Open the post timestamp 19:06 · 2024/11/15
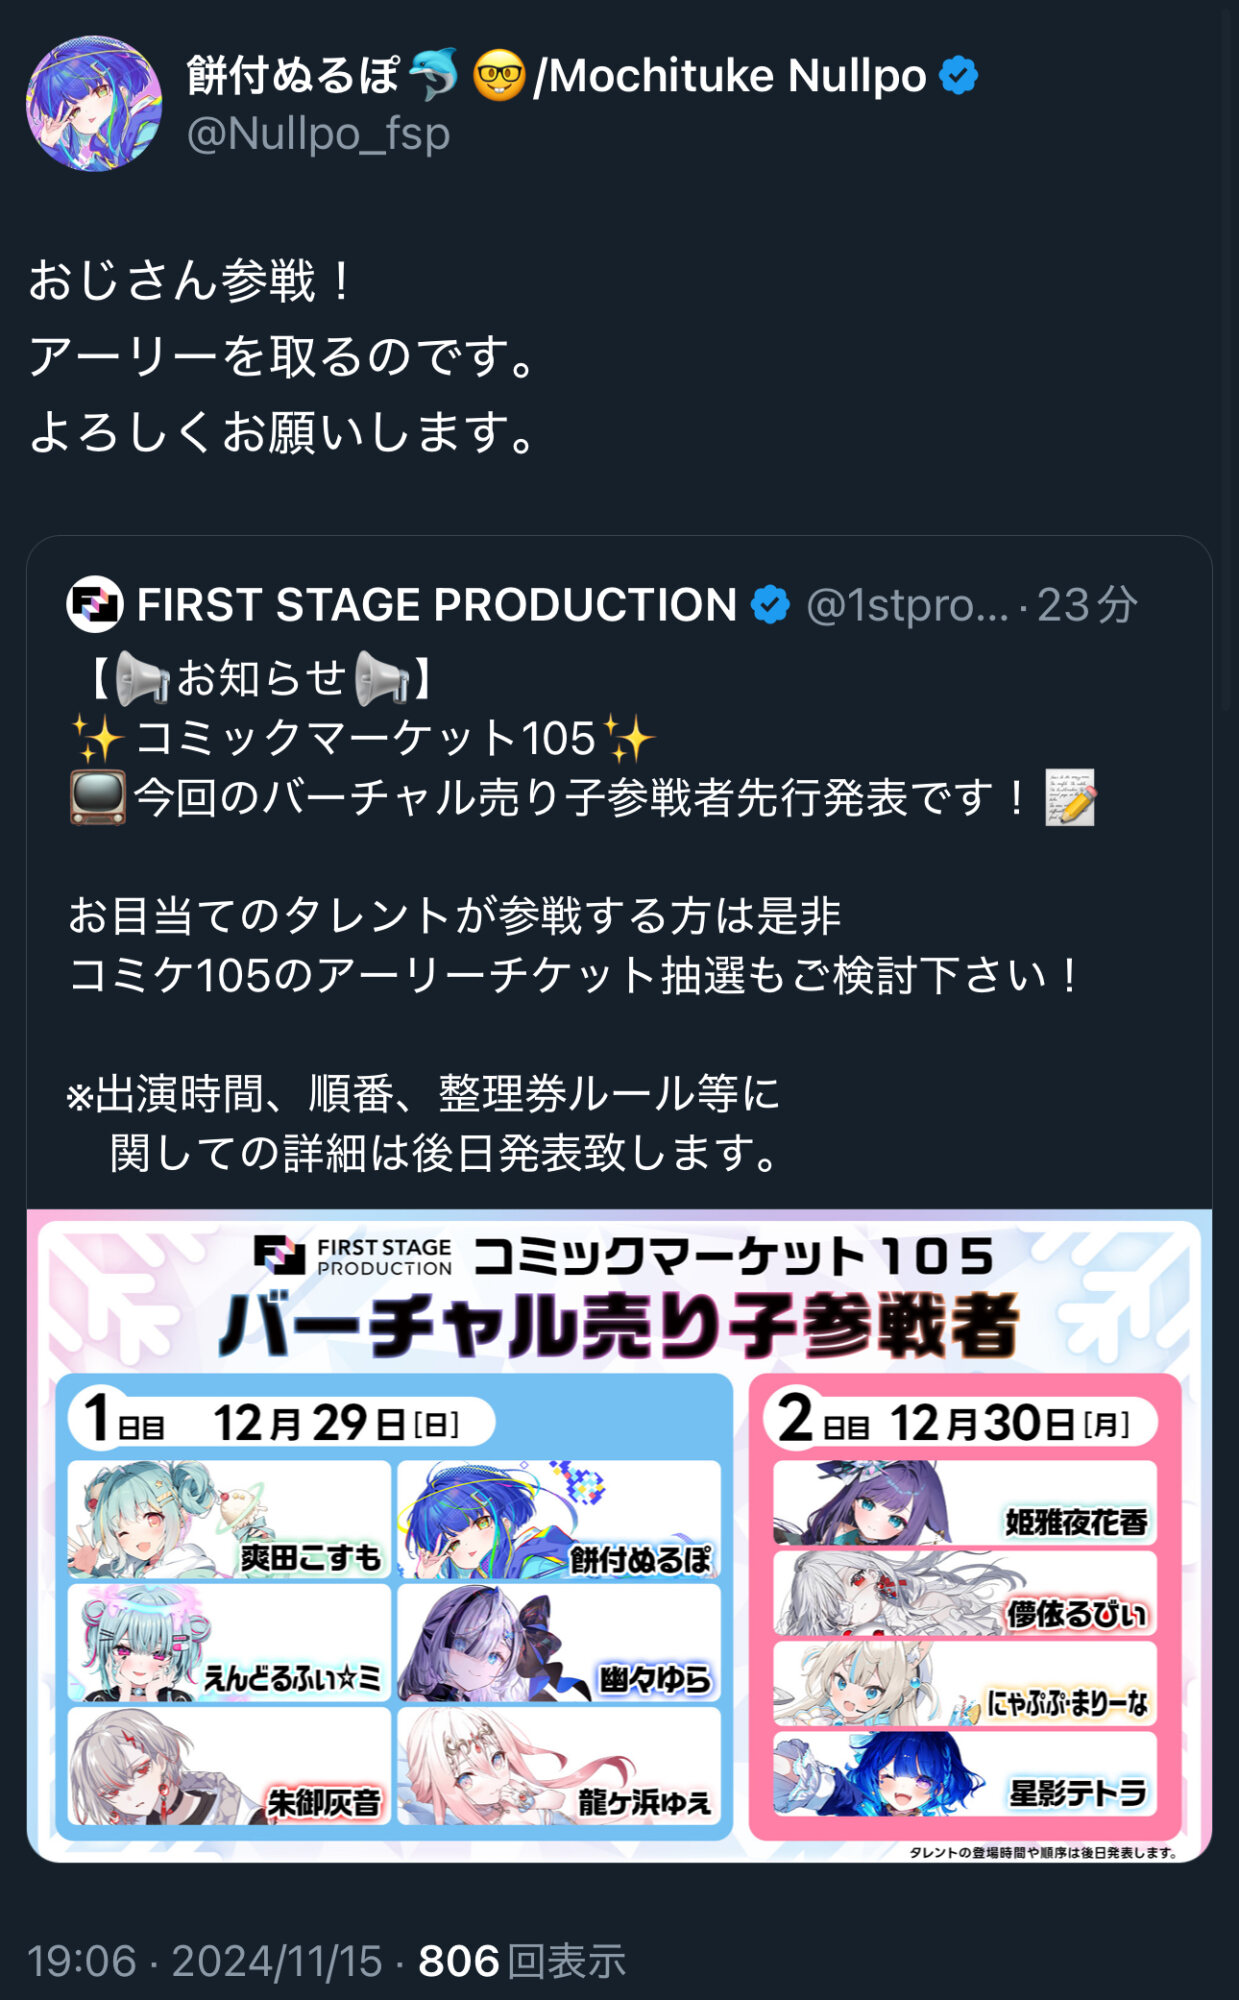1239x2000 pixels. (205, 1961)
